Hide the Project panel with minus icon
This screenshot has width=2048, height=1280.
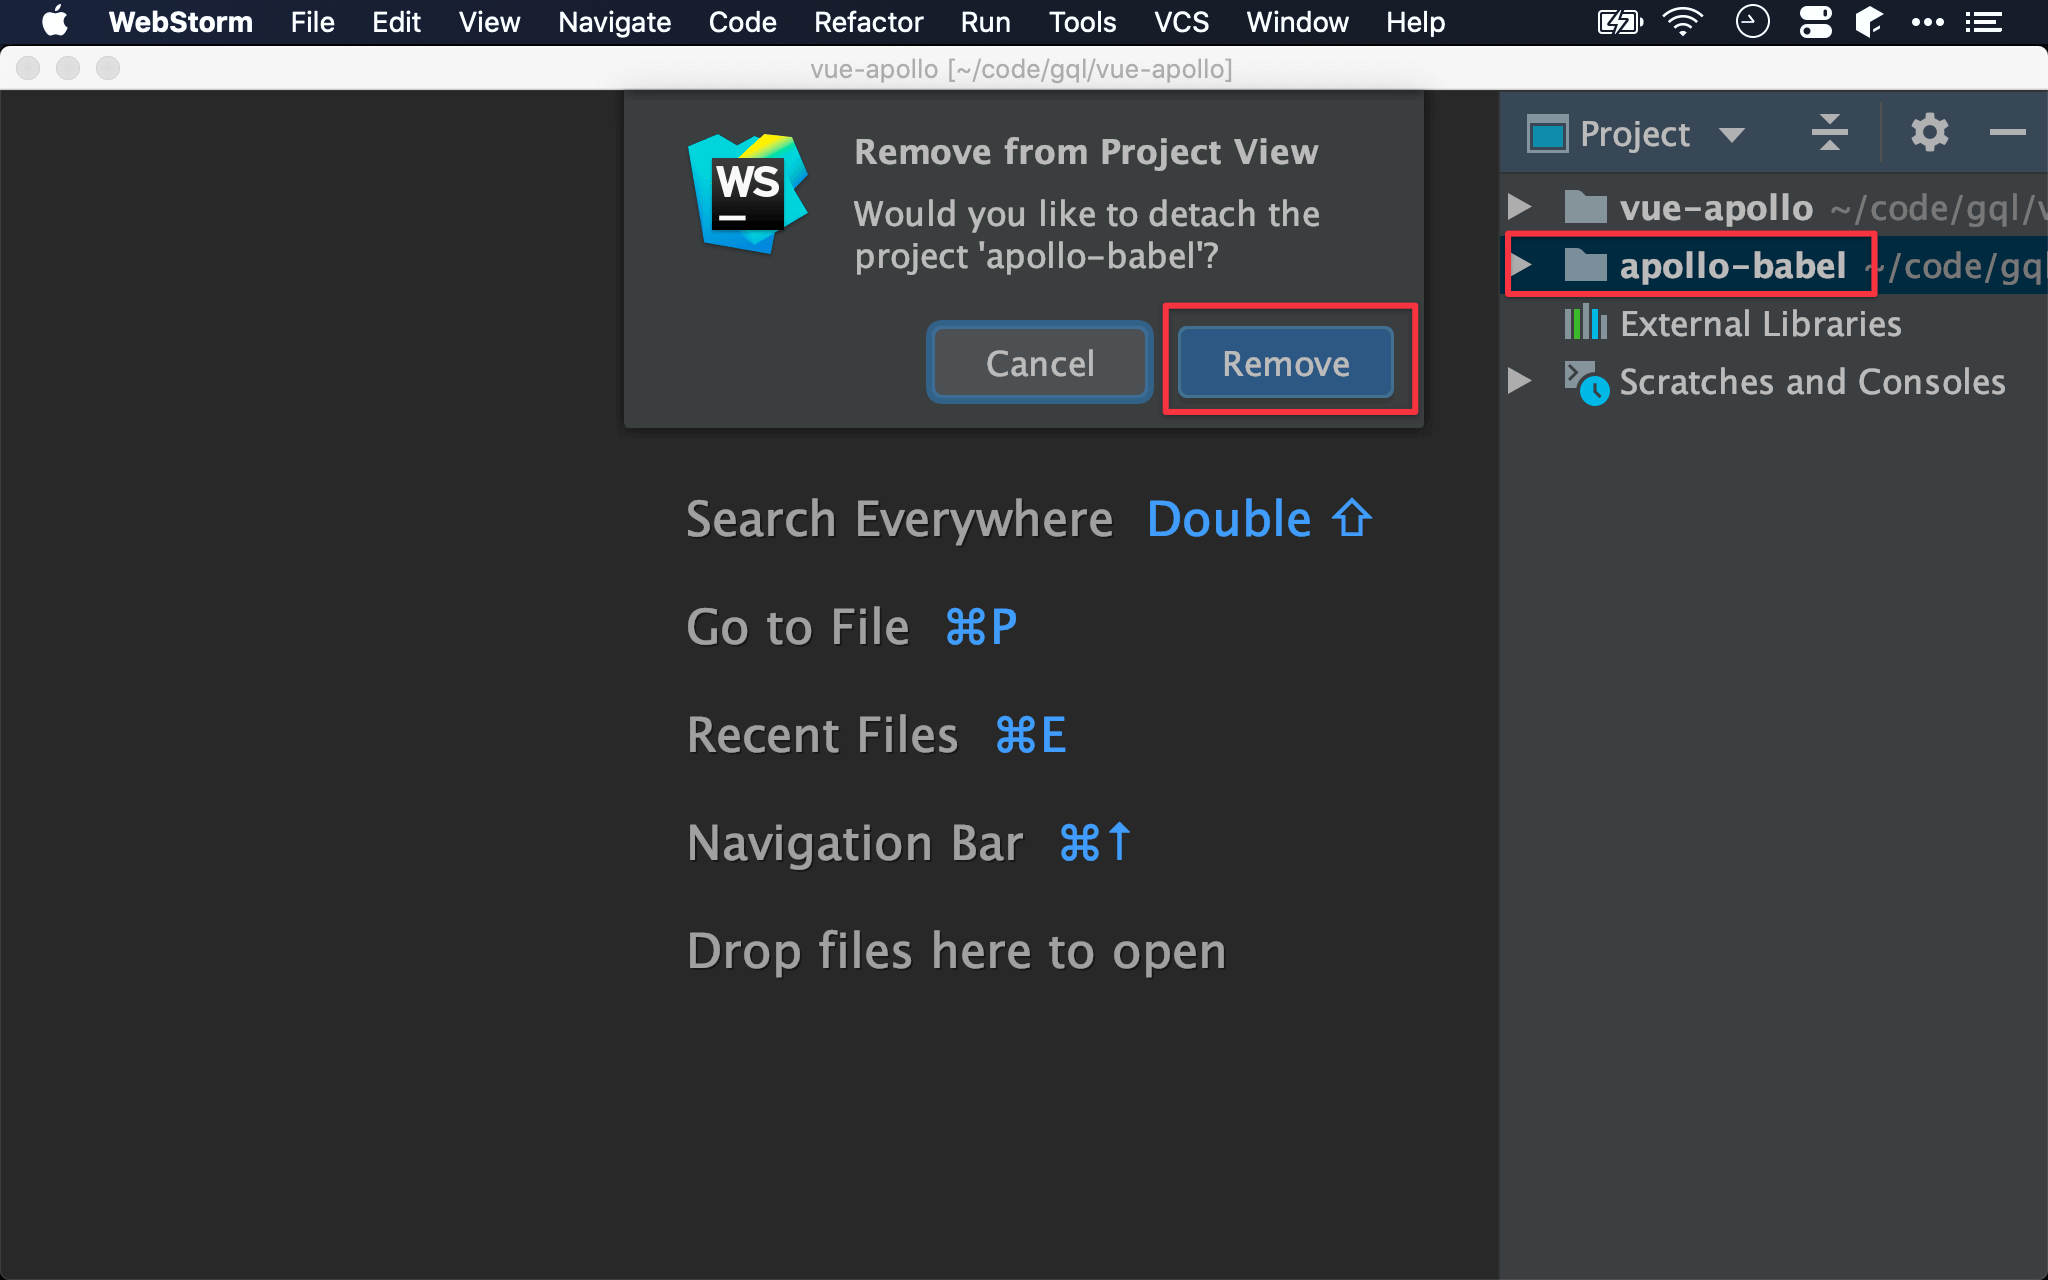click(x=2006, y=132)
